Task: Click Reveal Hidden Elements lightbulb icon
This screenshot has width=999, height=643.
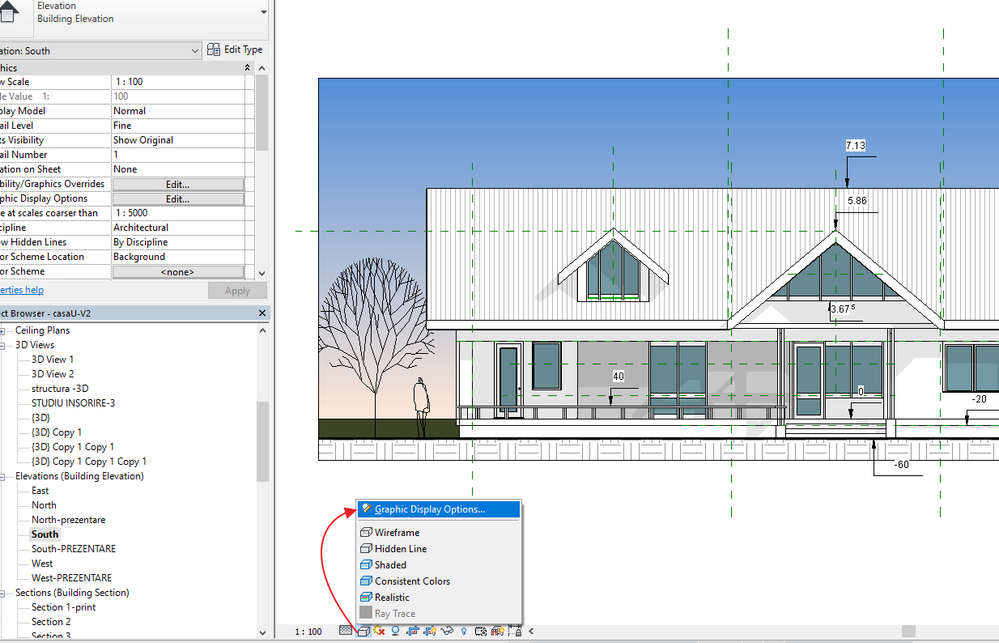Action: pyautogui.click(x=465, y=631)
